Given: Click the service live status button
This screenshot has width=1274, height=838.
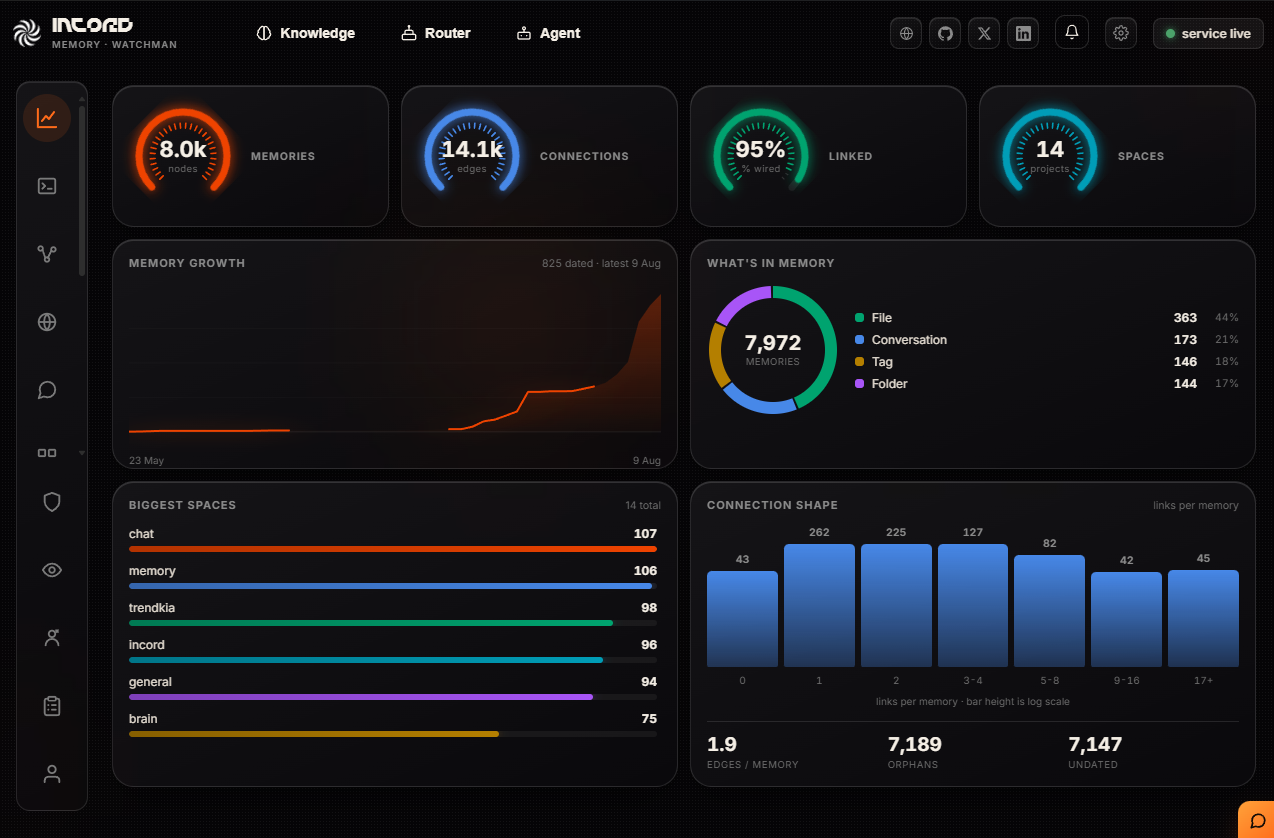Looking at the screenshot, I should coord(1208,33).
